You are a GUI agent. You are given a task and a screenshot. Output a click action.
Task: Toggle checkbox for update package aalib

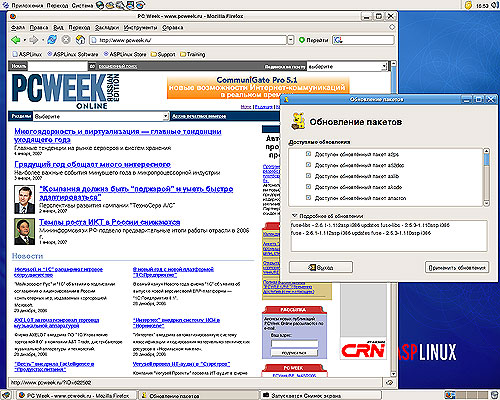[x=308, y=176]
